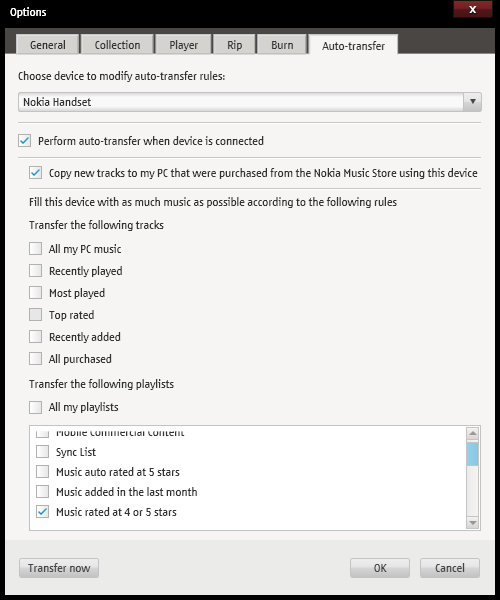This screenshot has width=500, height=600.
Task: Go to the Rip tab
Action: coord(234,45)
